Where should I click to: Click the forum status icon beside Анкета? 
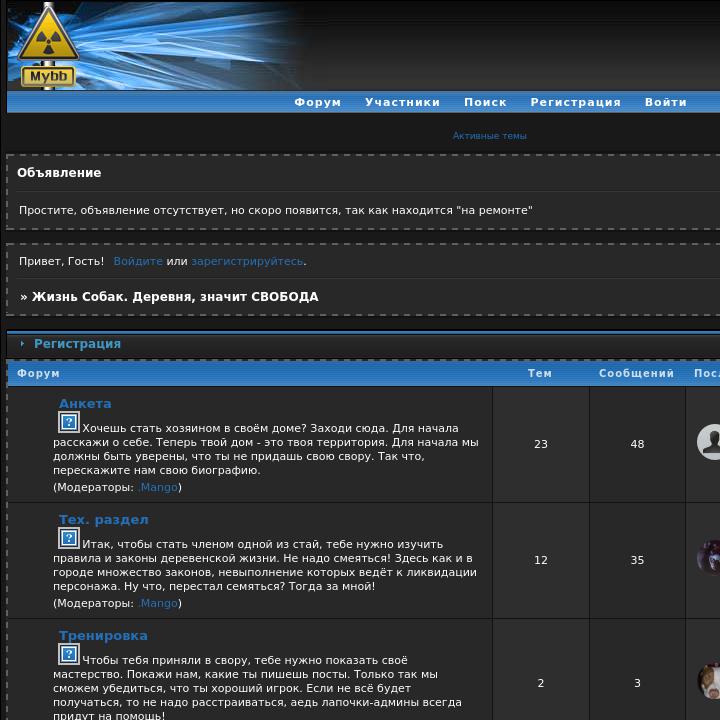pos(69,422)
